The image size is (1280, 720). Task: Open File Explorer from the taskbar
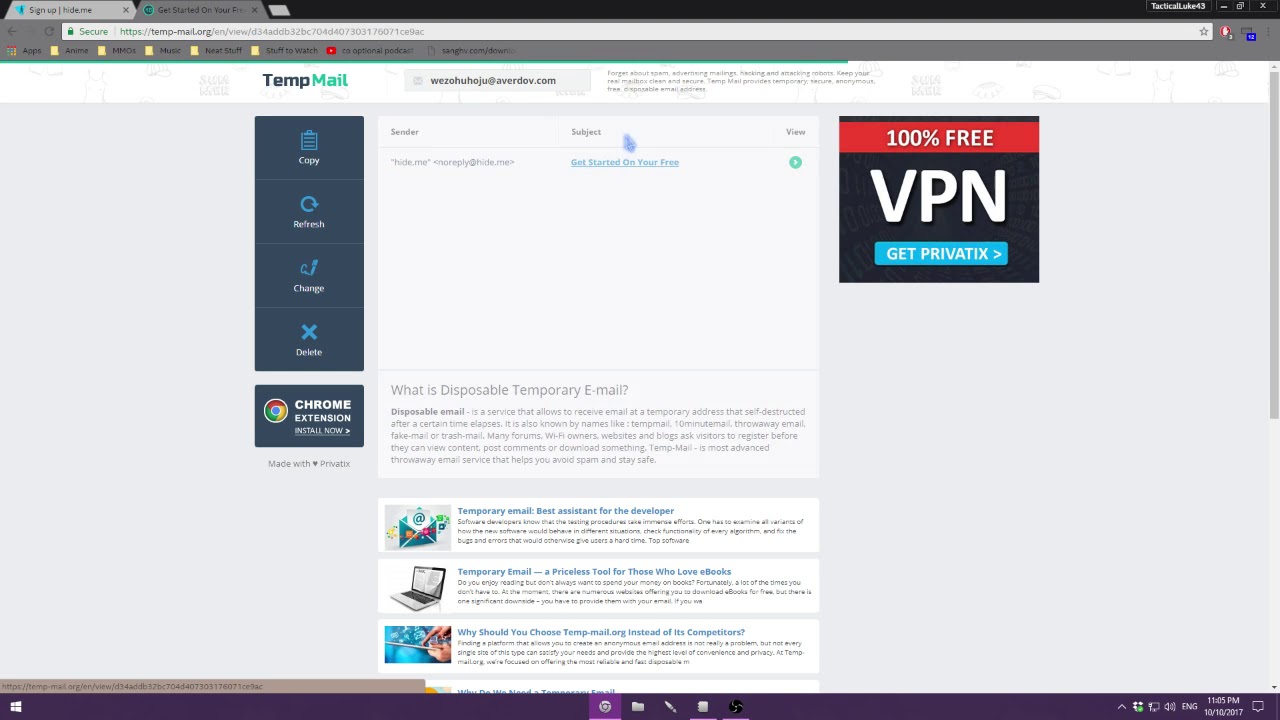(x=638, y=707)
